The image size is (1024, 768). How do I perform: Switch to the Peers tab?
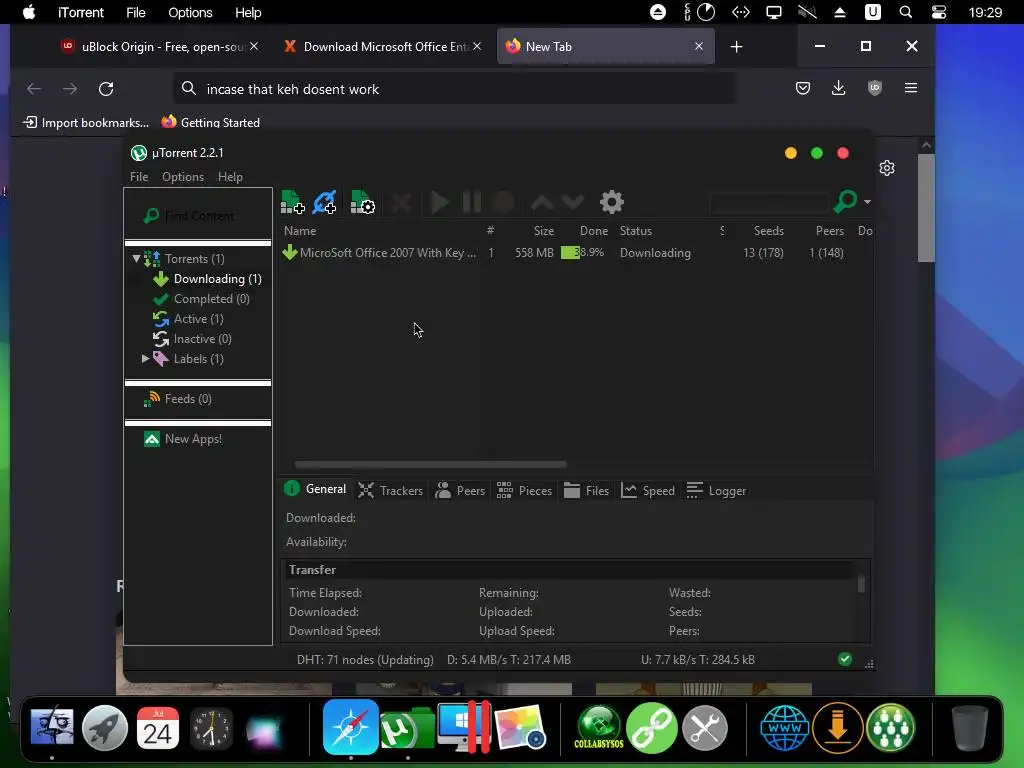[x=460, y=490]
